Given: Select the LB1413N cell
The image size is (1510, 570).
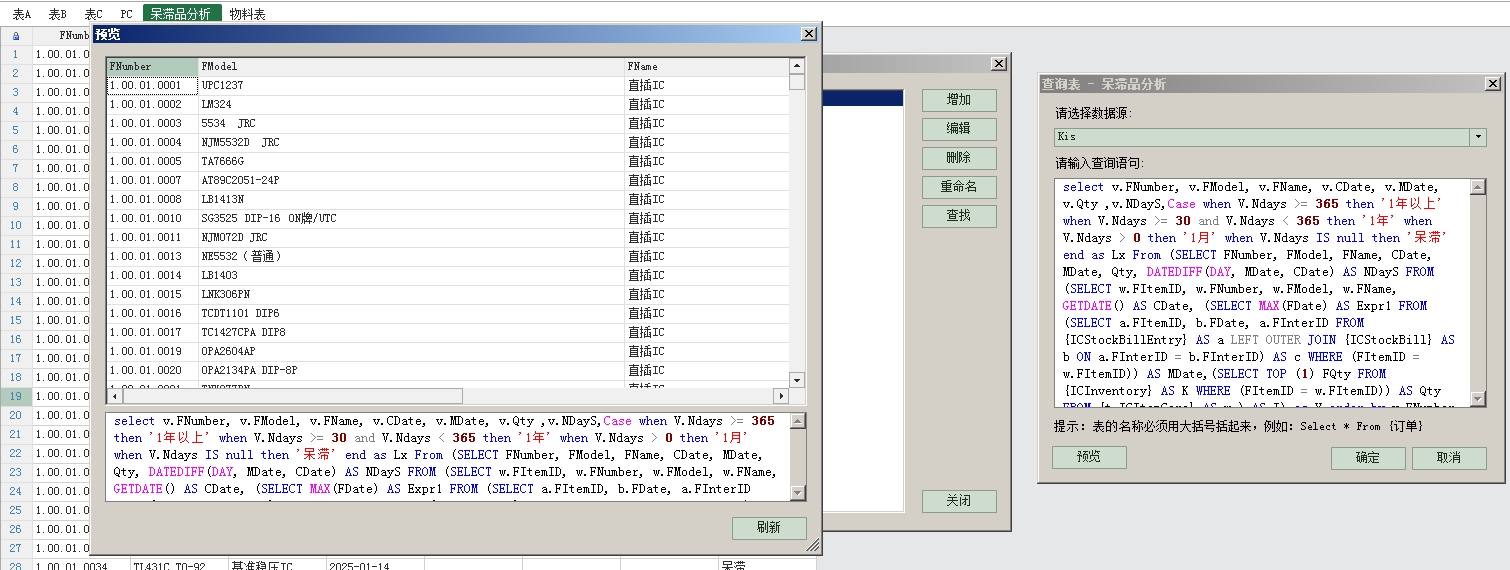Looking at the screenshot, I should (x=412, y=200).
